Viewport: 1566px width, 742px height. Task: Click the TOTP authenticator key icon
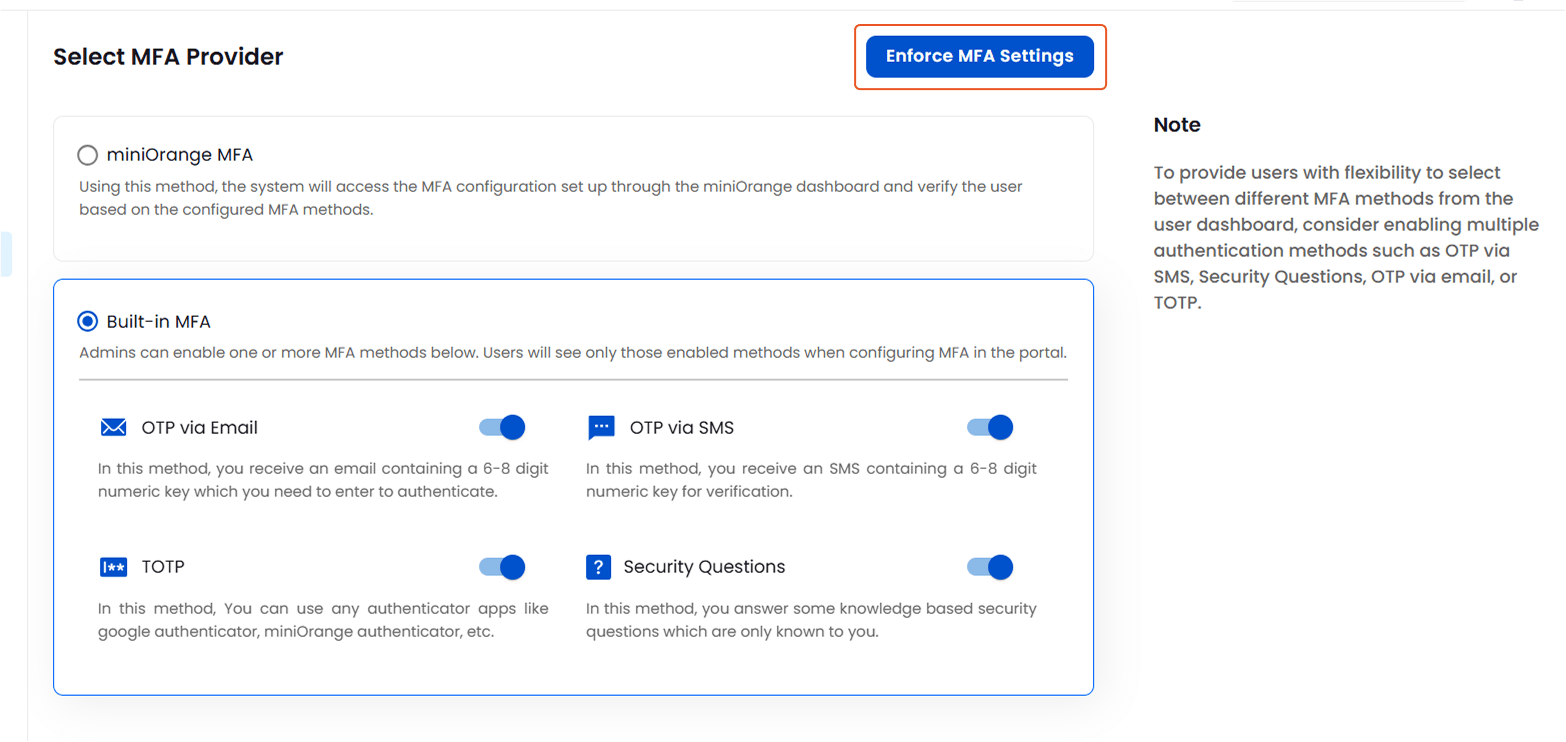(x=113, y=567)
